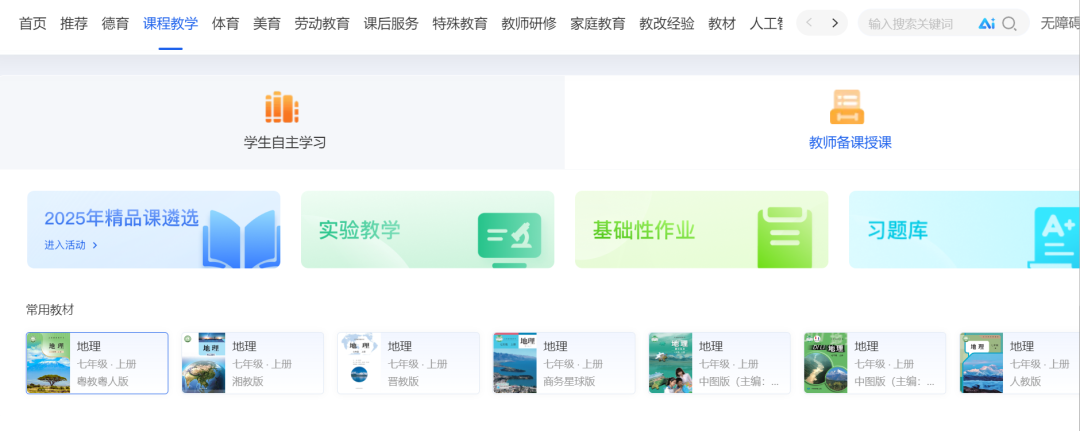This screenshot has height=431, width=1080.
Task: Click the AI search icon in the search box
Action: (x=986, y=23)
